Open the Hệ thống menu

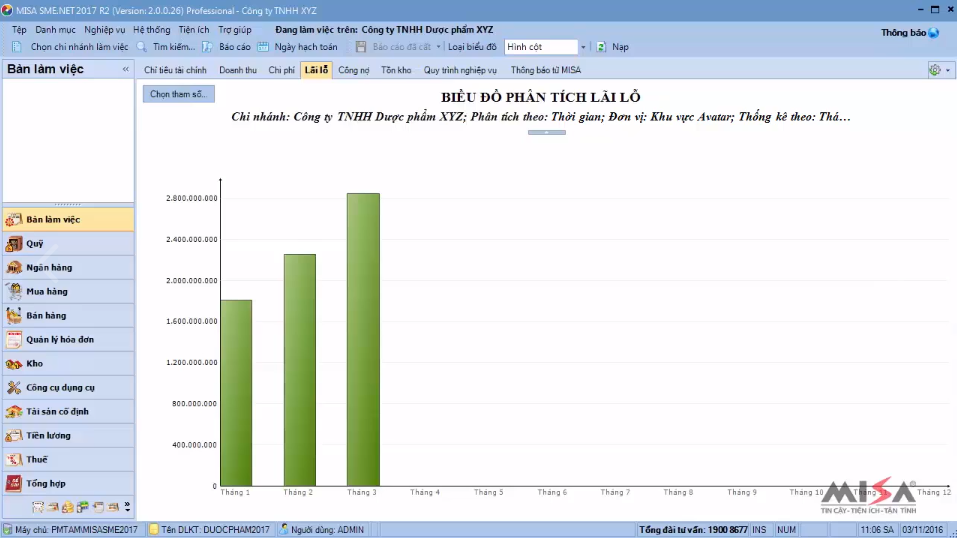(152, 30)
